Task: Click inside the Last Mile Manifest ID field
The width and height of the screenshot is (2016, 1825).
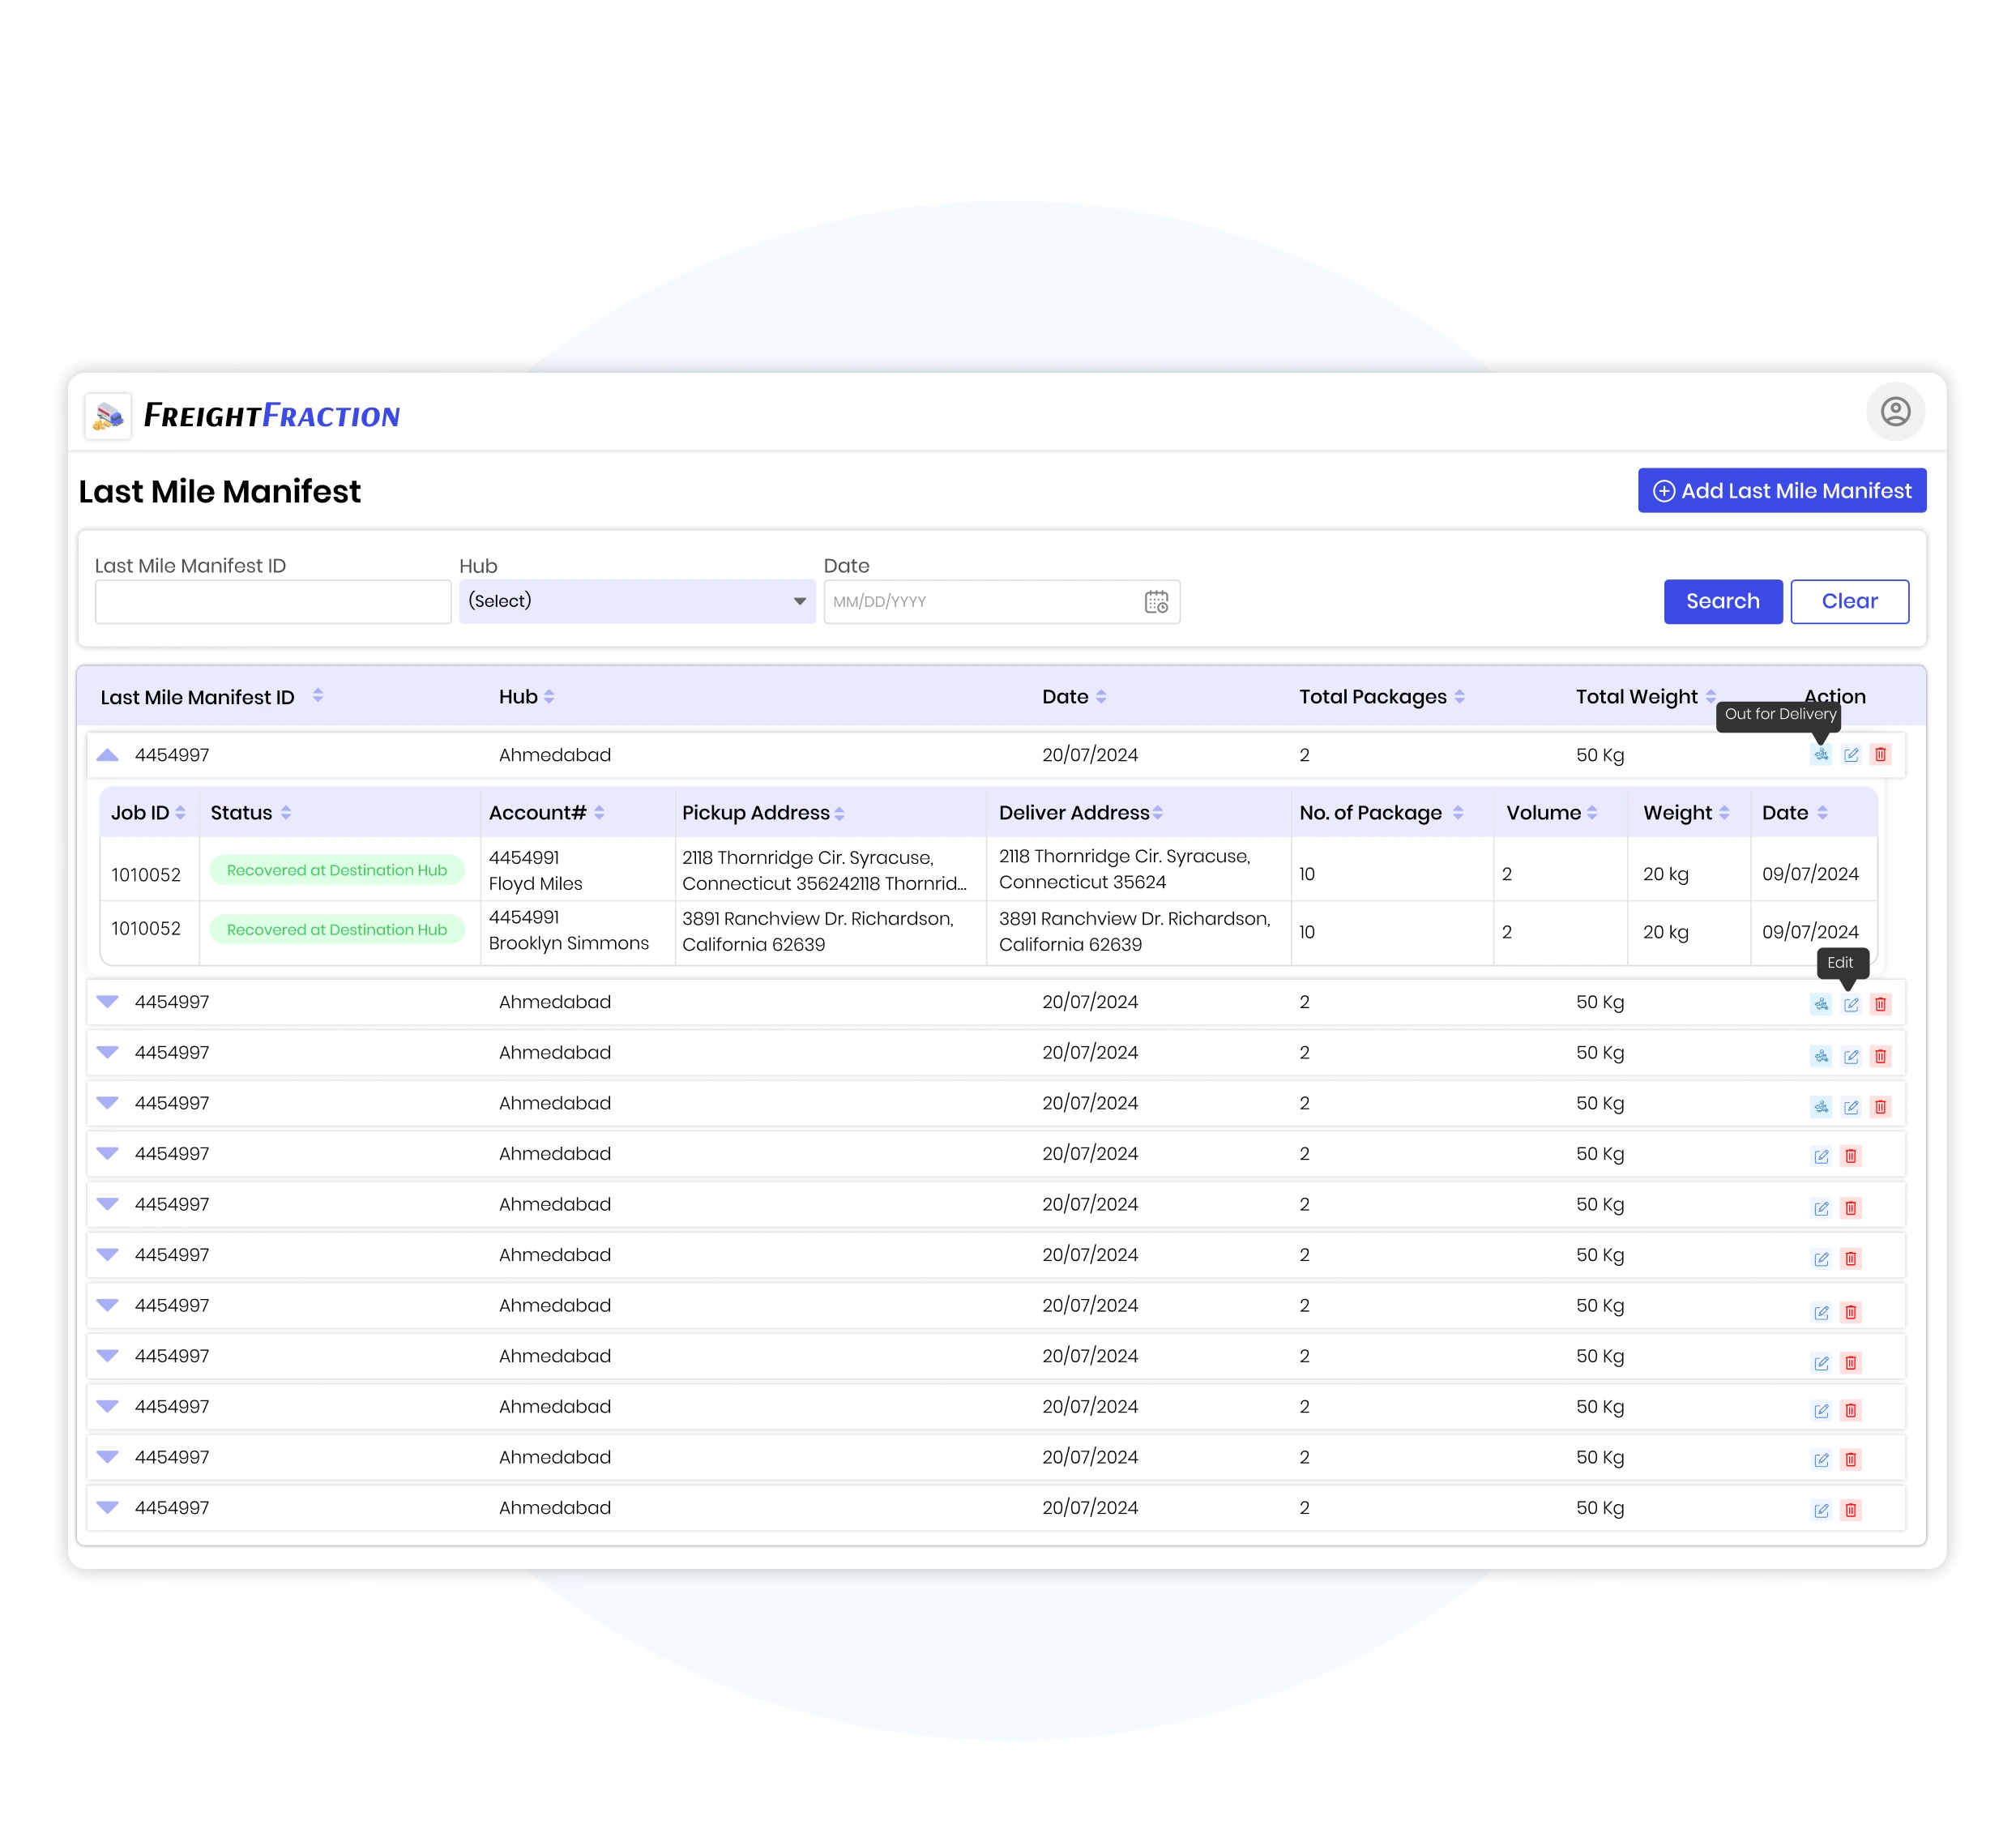Action: click(x=272, y=601)
